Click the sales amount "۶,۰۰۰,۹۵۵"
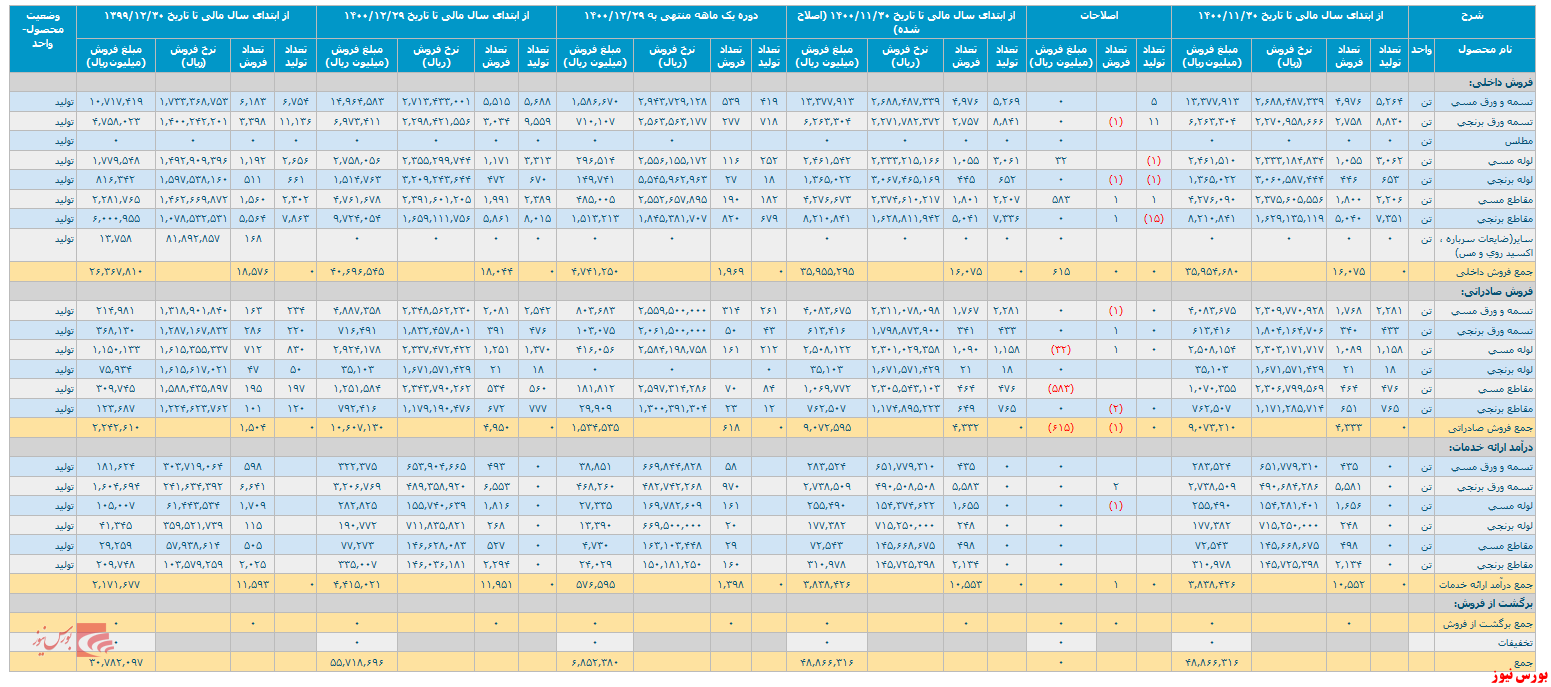This screenshot has height=687, width=1551. 116,218
